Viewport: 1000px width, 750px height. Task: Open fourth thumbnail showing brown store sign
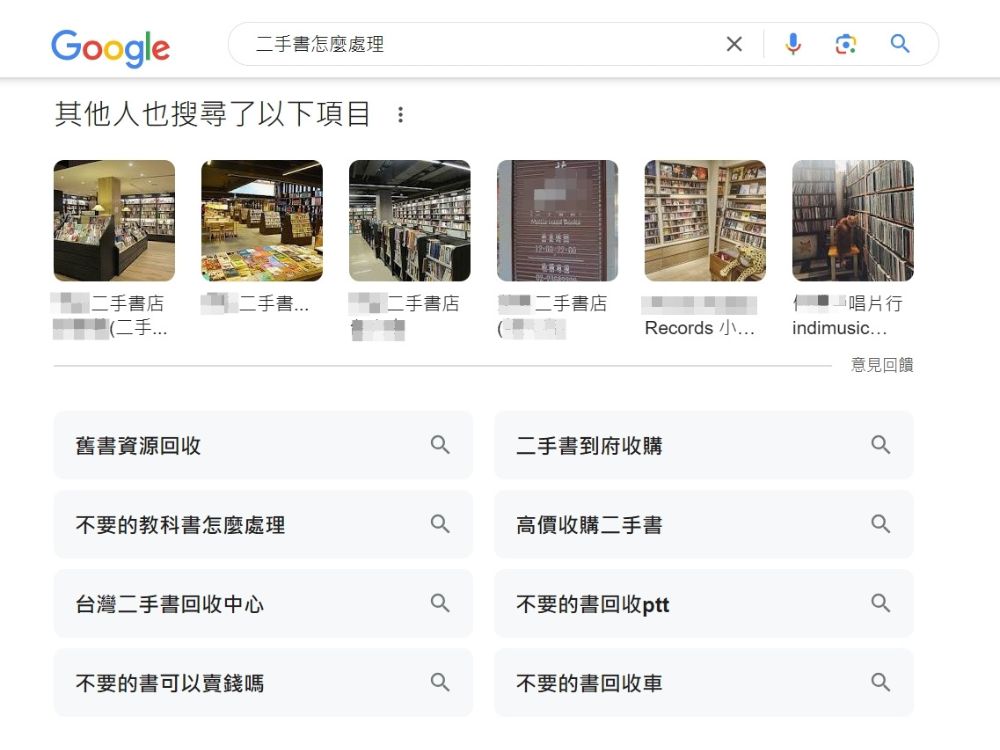click(557, 221)
